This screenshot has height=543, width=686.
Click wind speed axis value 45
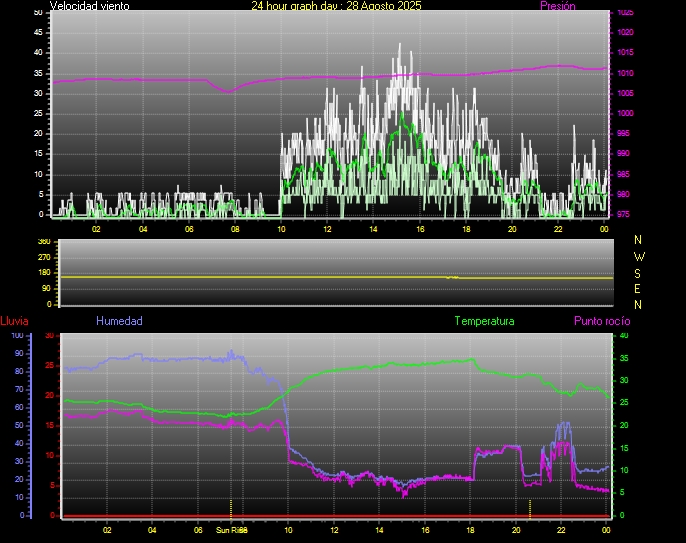pyautogui.click(x=38, y=32)
